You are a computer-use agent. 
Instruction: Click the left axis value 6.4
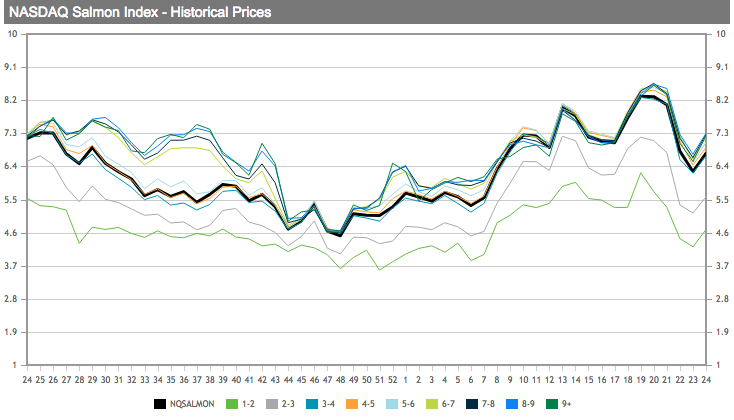(x=10, y=166)
